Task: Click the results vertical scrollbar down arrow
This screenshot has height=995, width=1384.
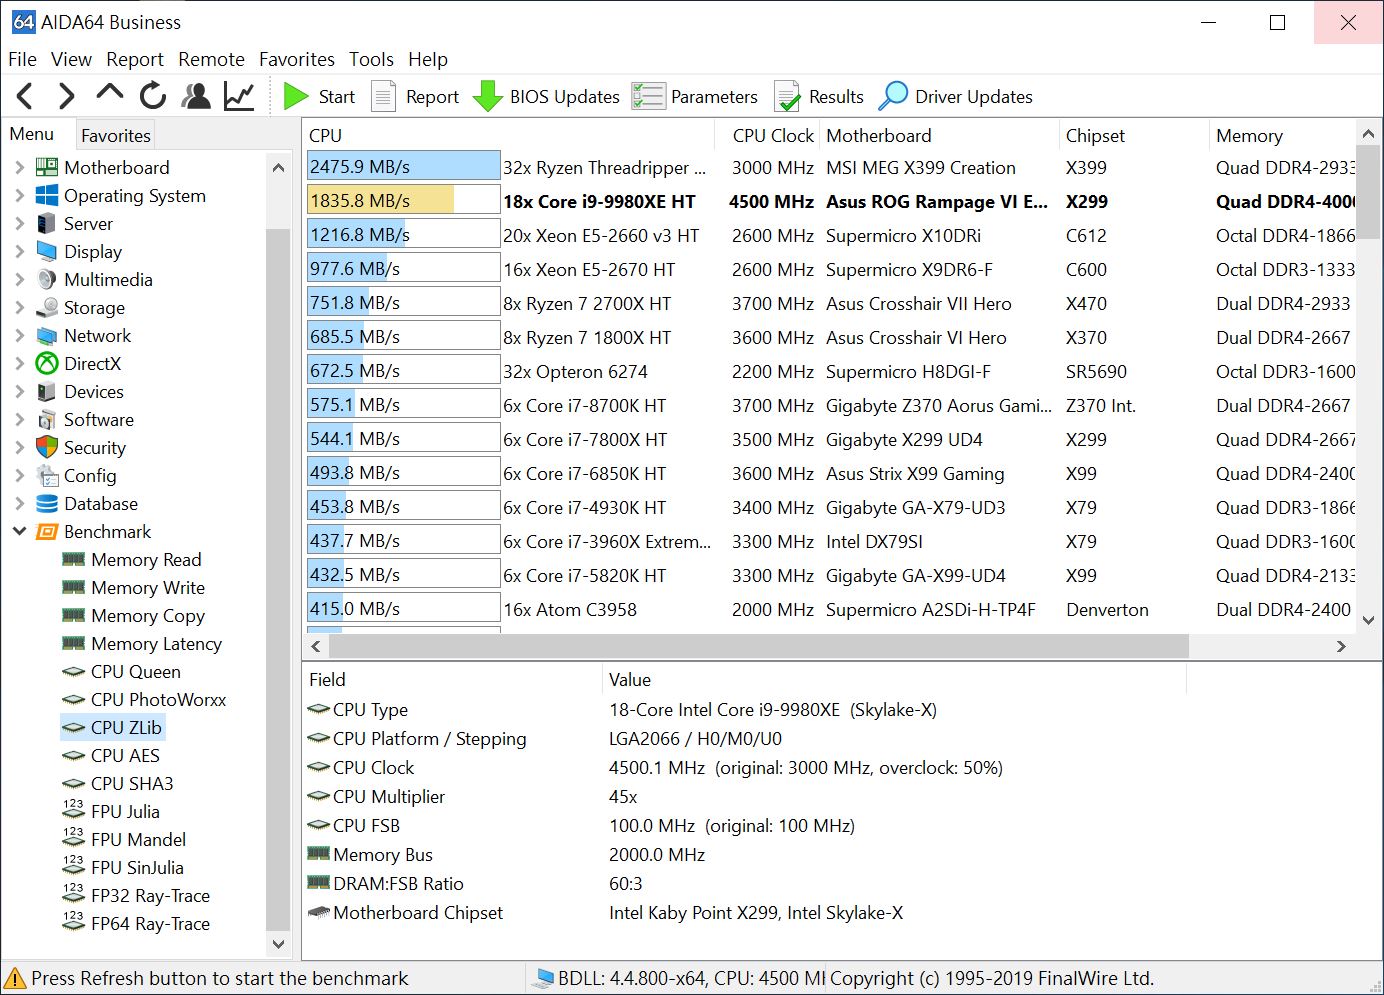Action: tap(1368, 620)
